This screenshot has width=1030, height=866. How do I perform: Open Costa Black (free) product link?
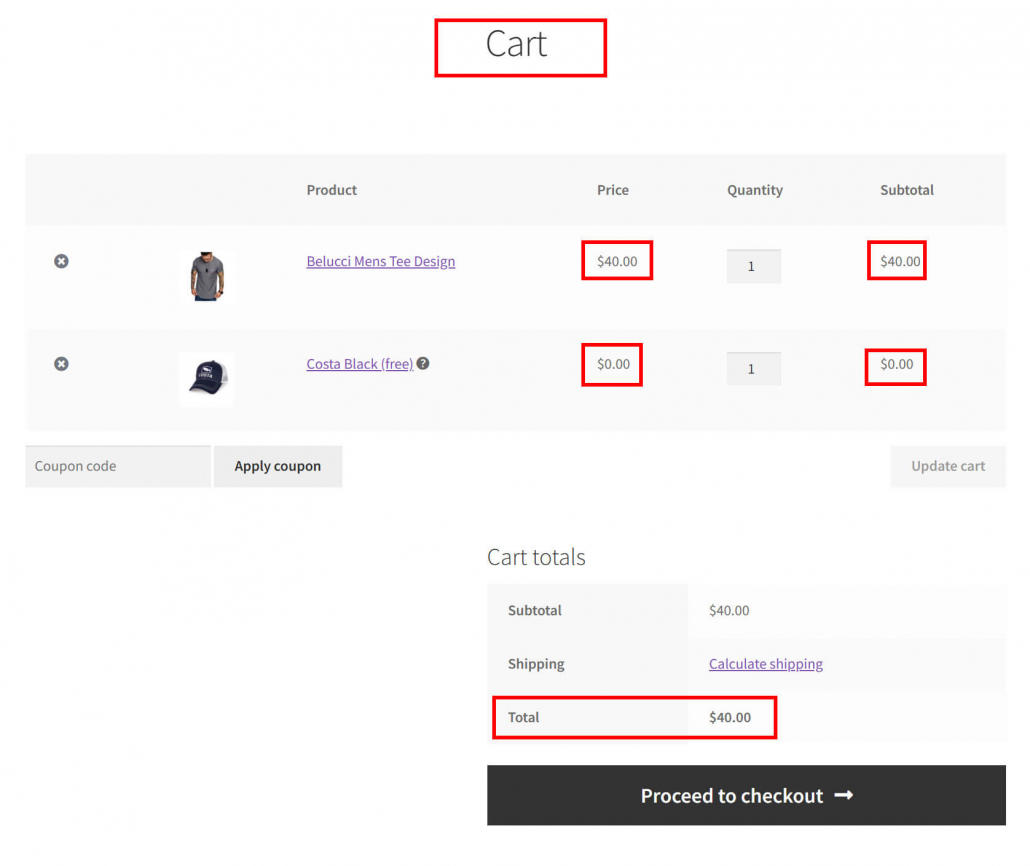(x=359, y=365)
